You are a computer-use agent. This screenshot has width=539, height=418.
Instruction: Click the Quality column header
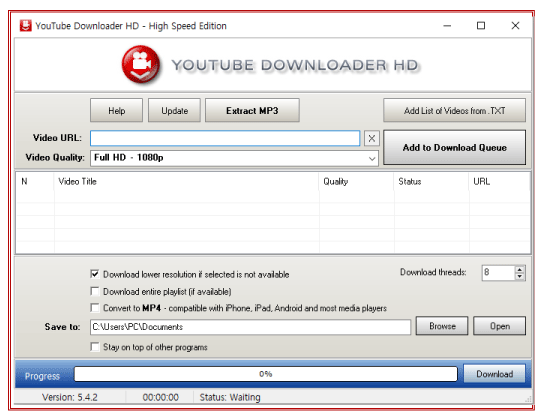(356, 181)
